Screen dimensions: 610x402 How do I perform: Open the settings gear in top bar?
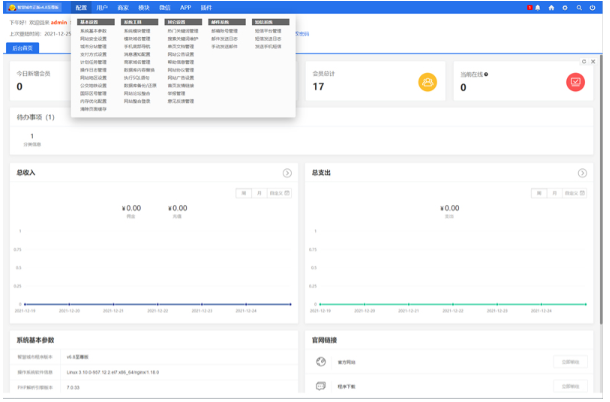[565, 7]
